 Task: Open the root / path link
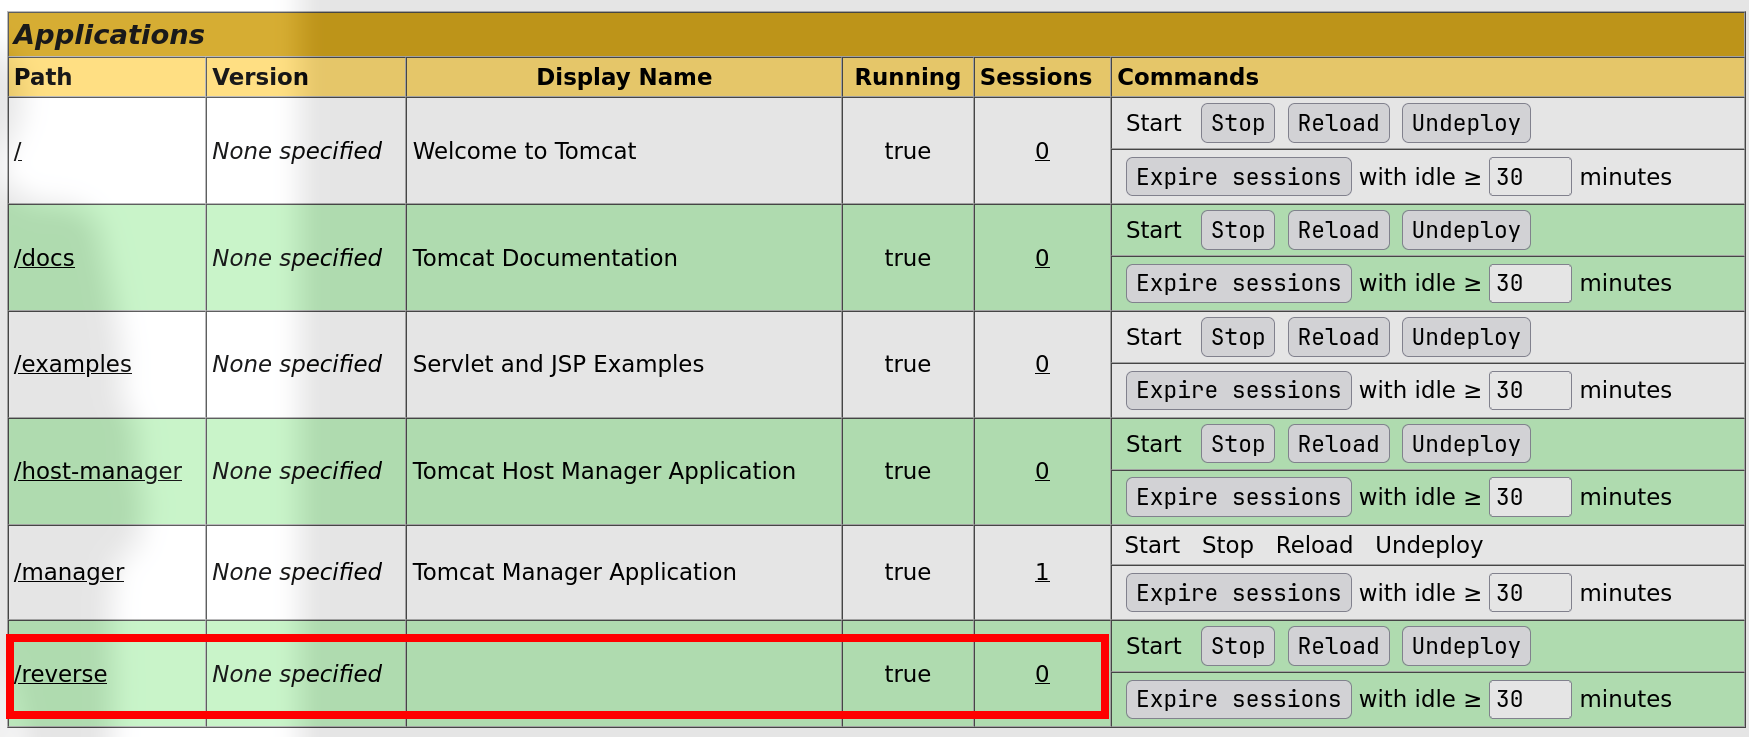pyautogui.click(x=18, y=151)
